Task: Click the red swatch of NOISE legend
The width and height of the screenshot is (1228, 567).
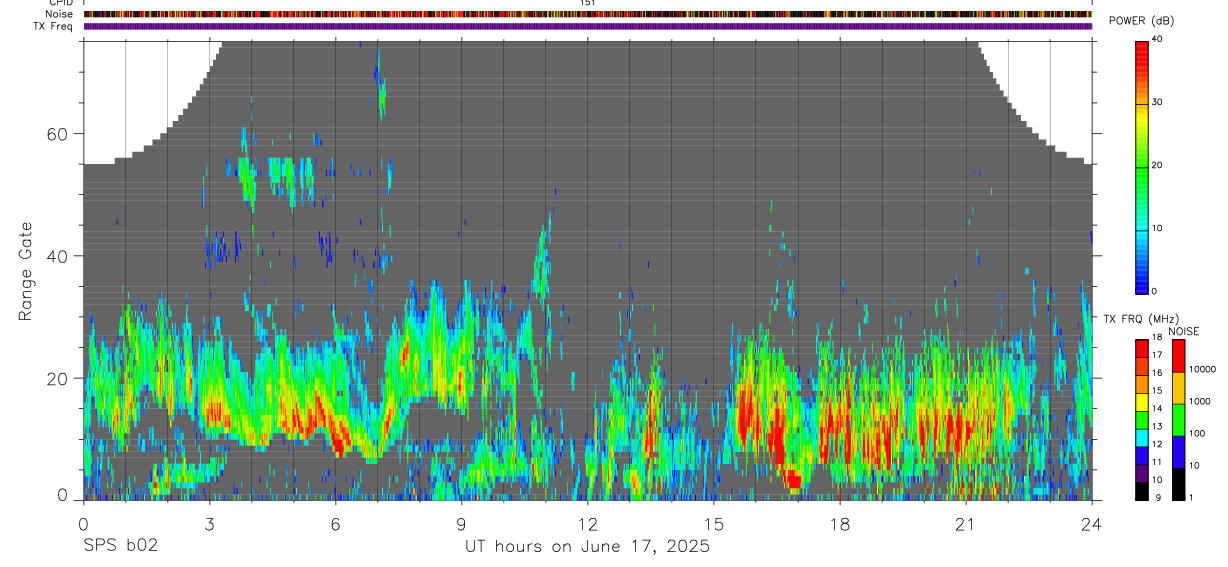Action: point(1178,357)
